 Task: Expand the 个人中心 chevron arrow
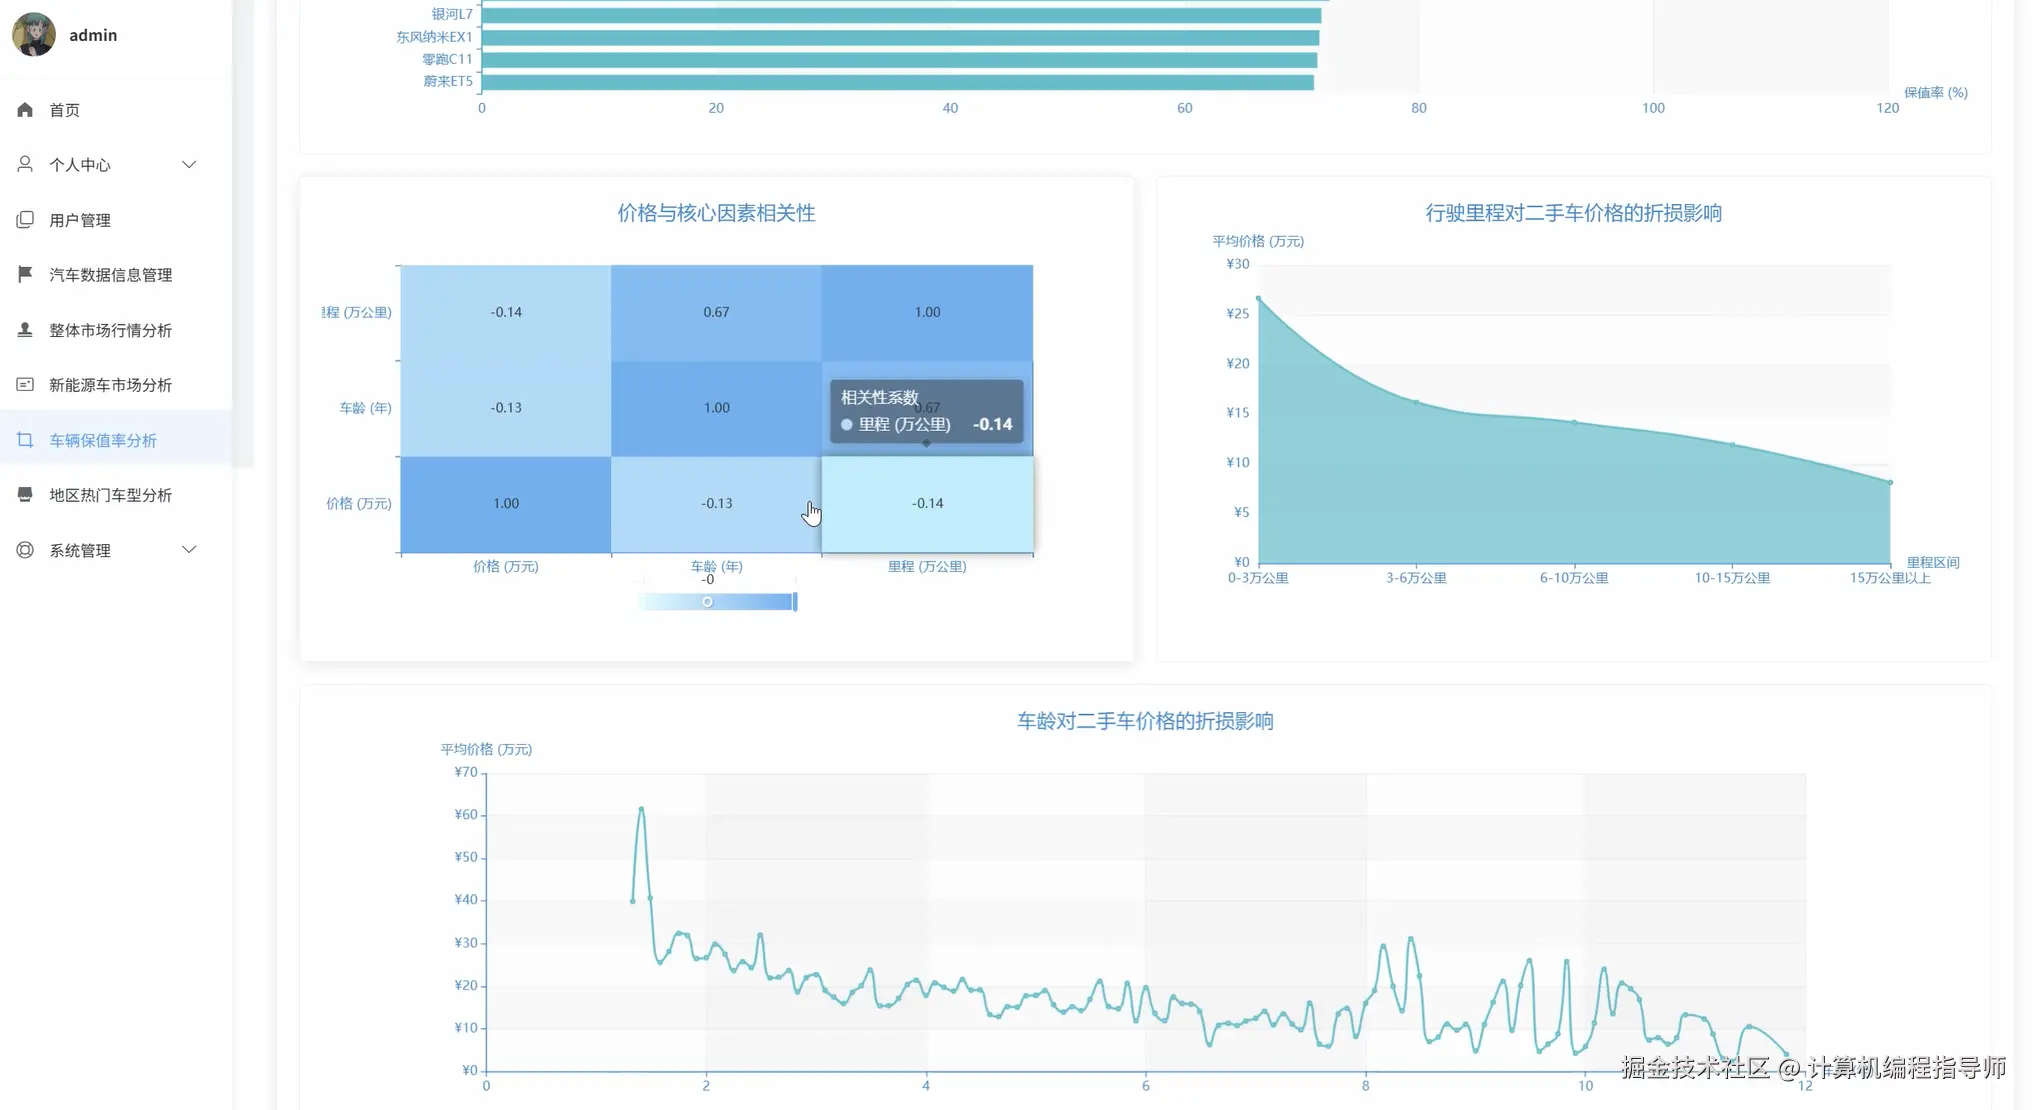coord(189,164)
